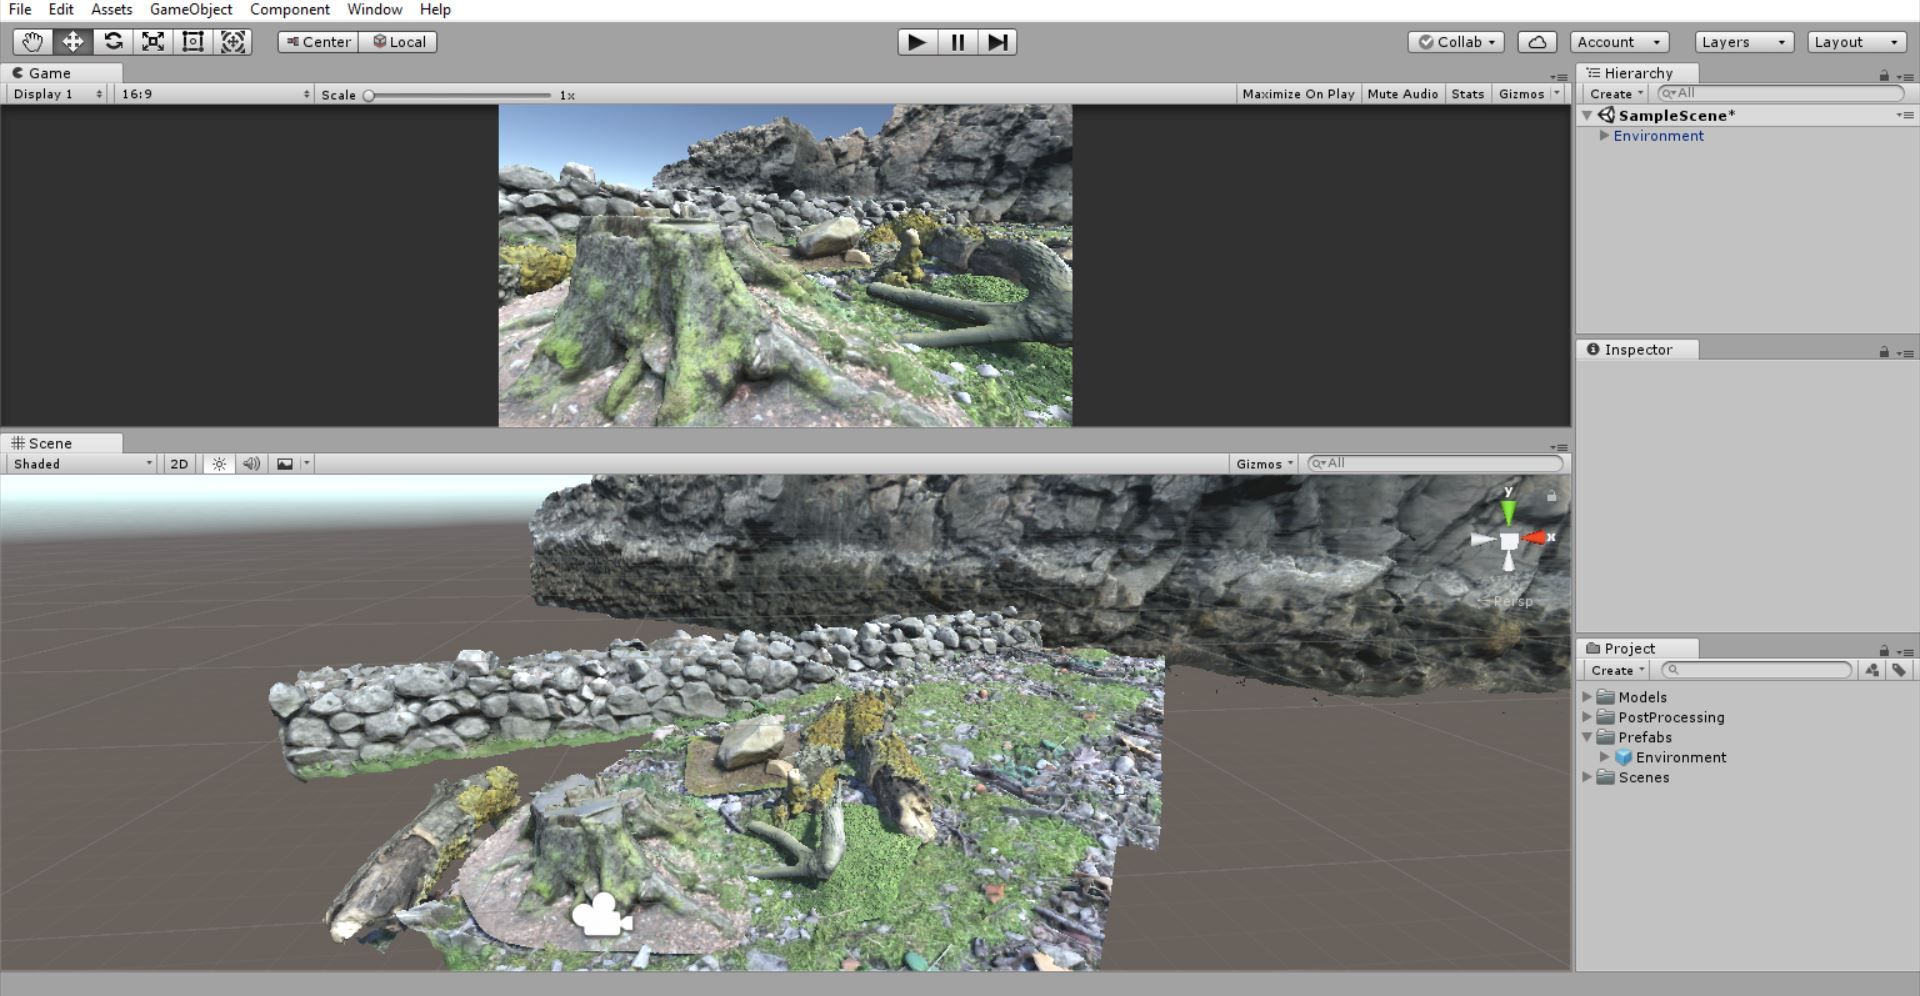
Task: Select the Rotate tool
Action: [x=113, y=42]
